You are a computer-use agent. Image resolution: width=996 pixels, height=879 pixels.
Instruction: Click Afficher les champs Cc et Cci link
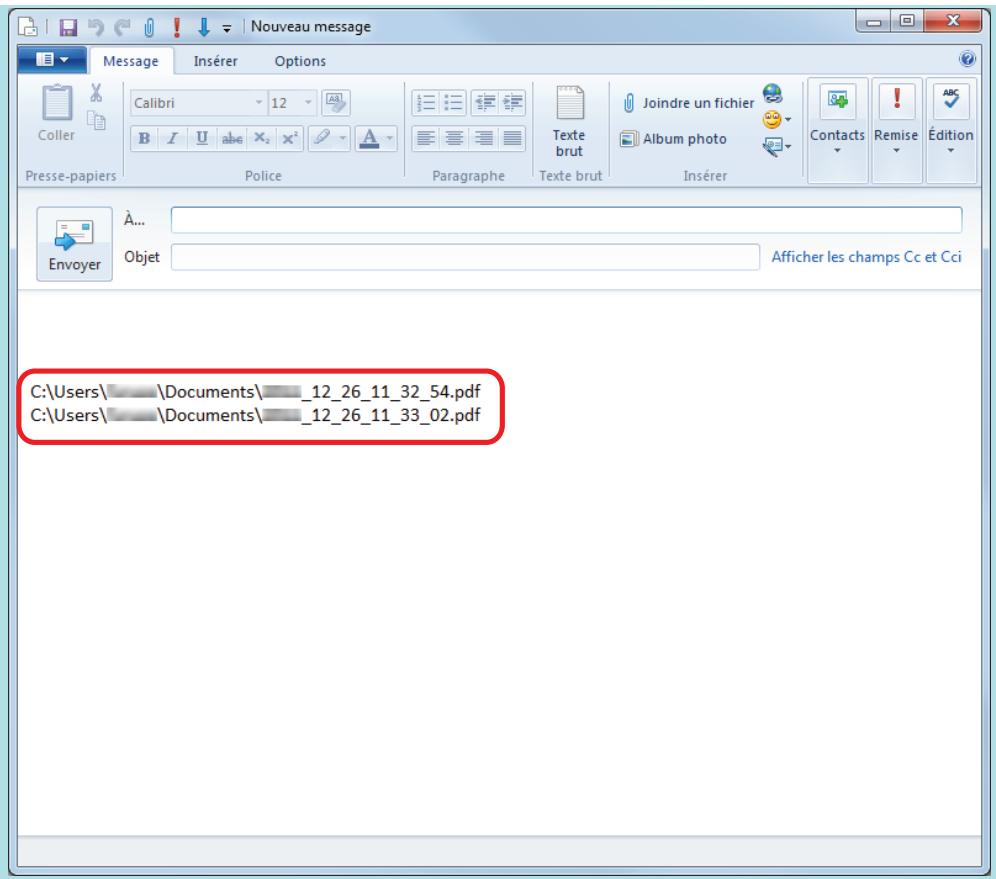(x=866, y=257)
